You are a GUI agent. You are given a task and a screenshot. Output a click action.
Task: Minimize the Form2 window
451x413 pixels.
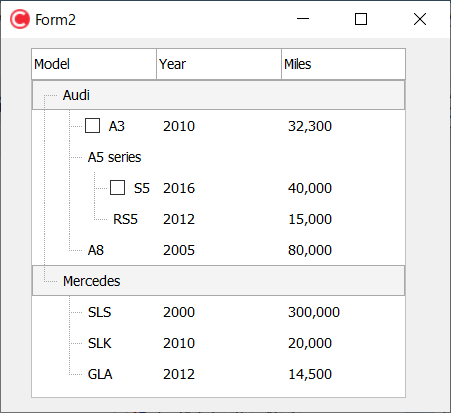pos(303,19)
